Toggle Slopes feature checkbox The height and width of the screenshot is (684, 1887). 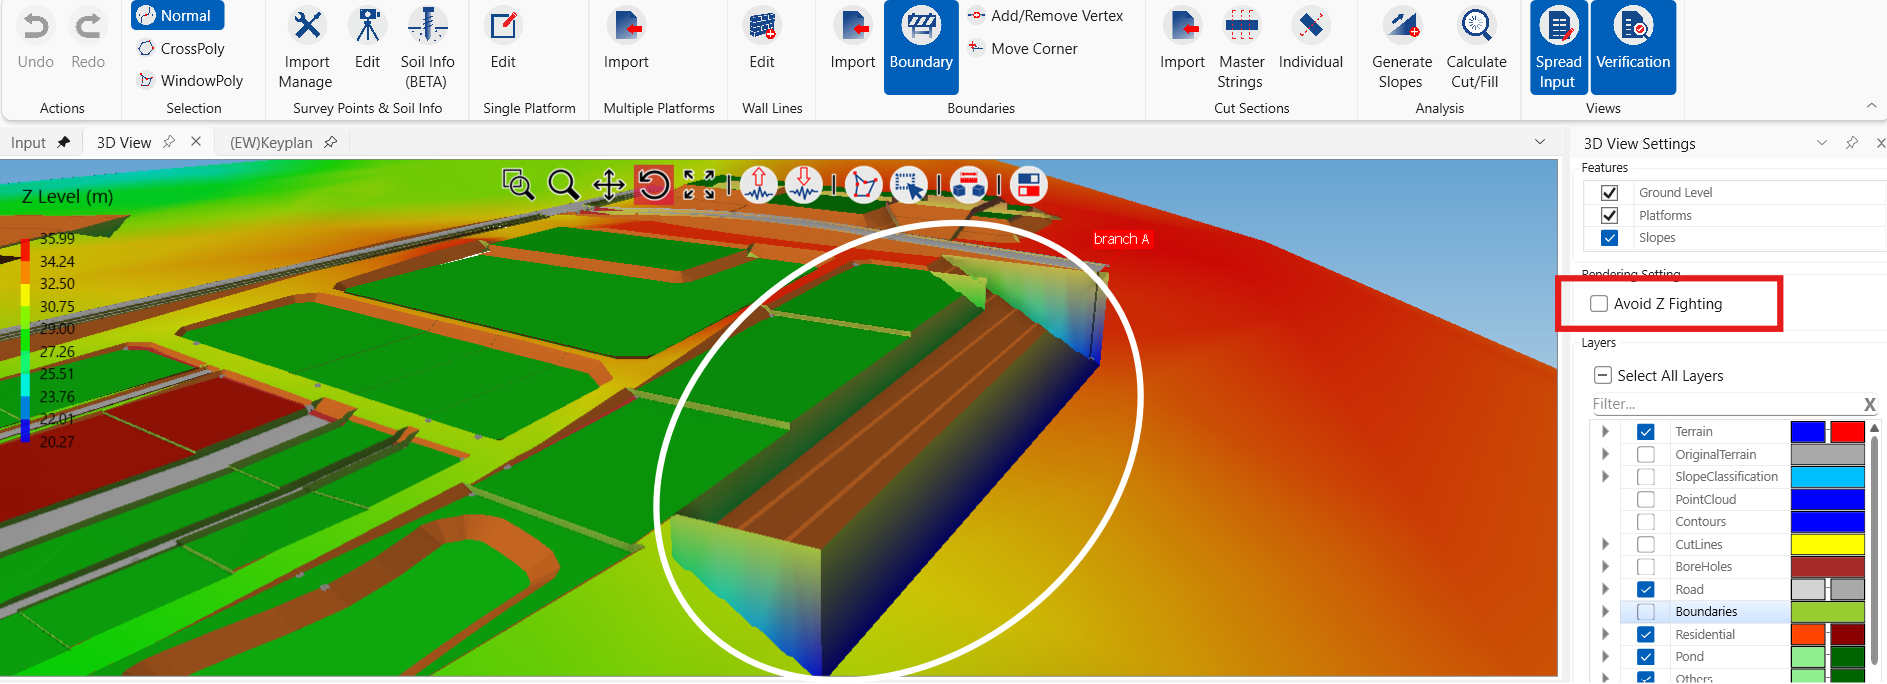click(1609, 238)
